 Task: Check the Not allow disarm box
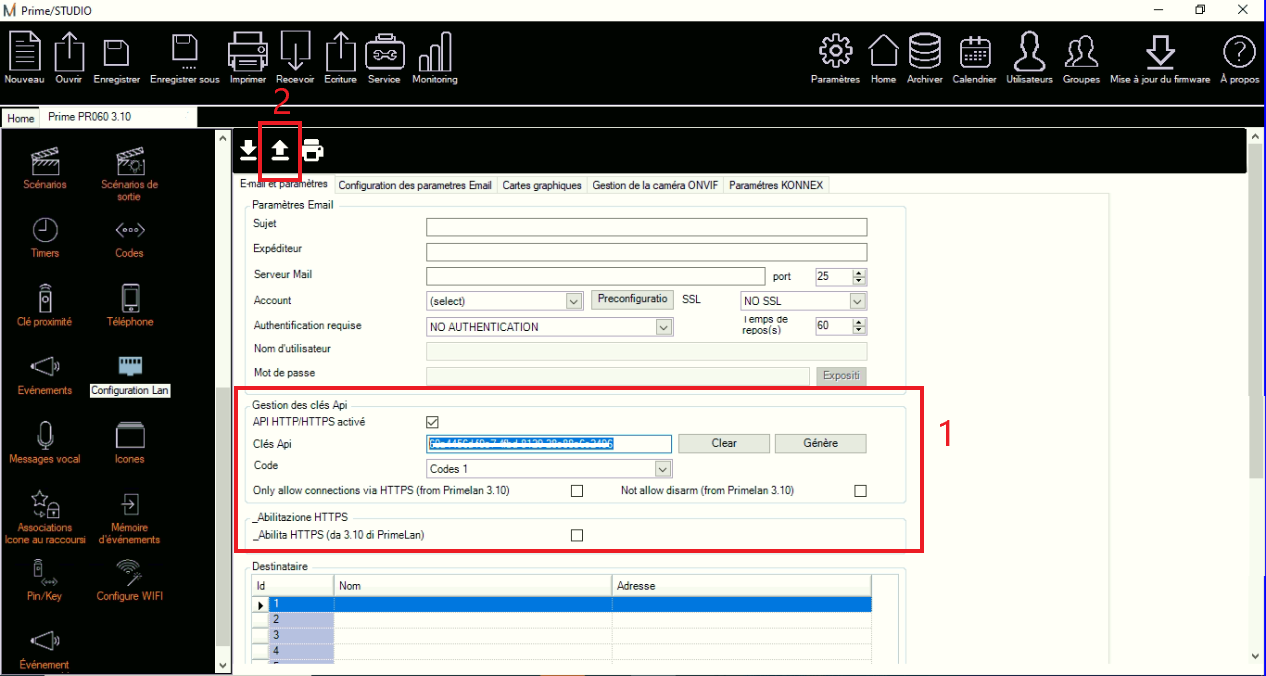tap(860, 491)
